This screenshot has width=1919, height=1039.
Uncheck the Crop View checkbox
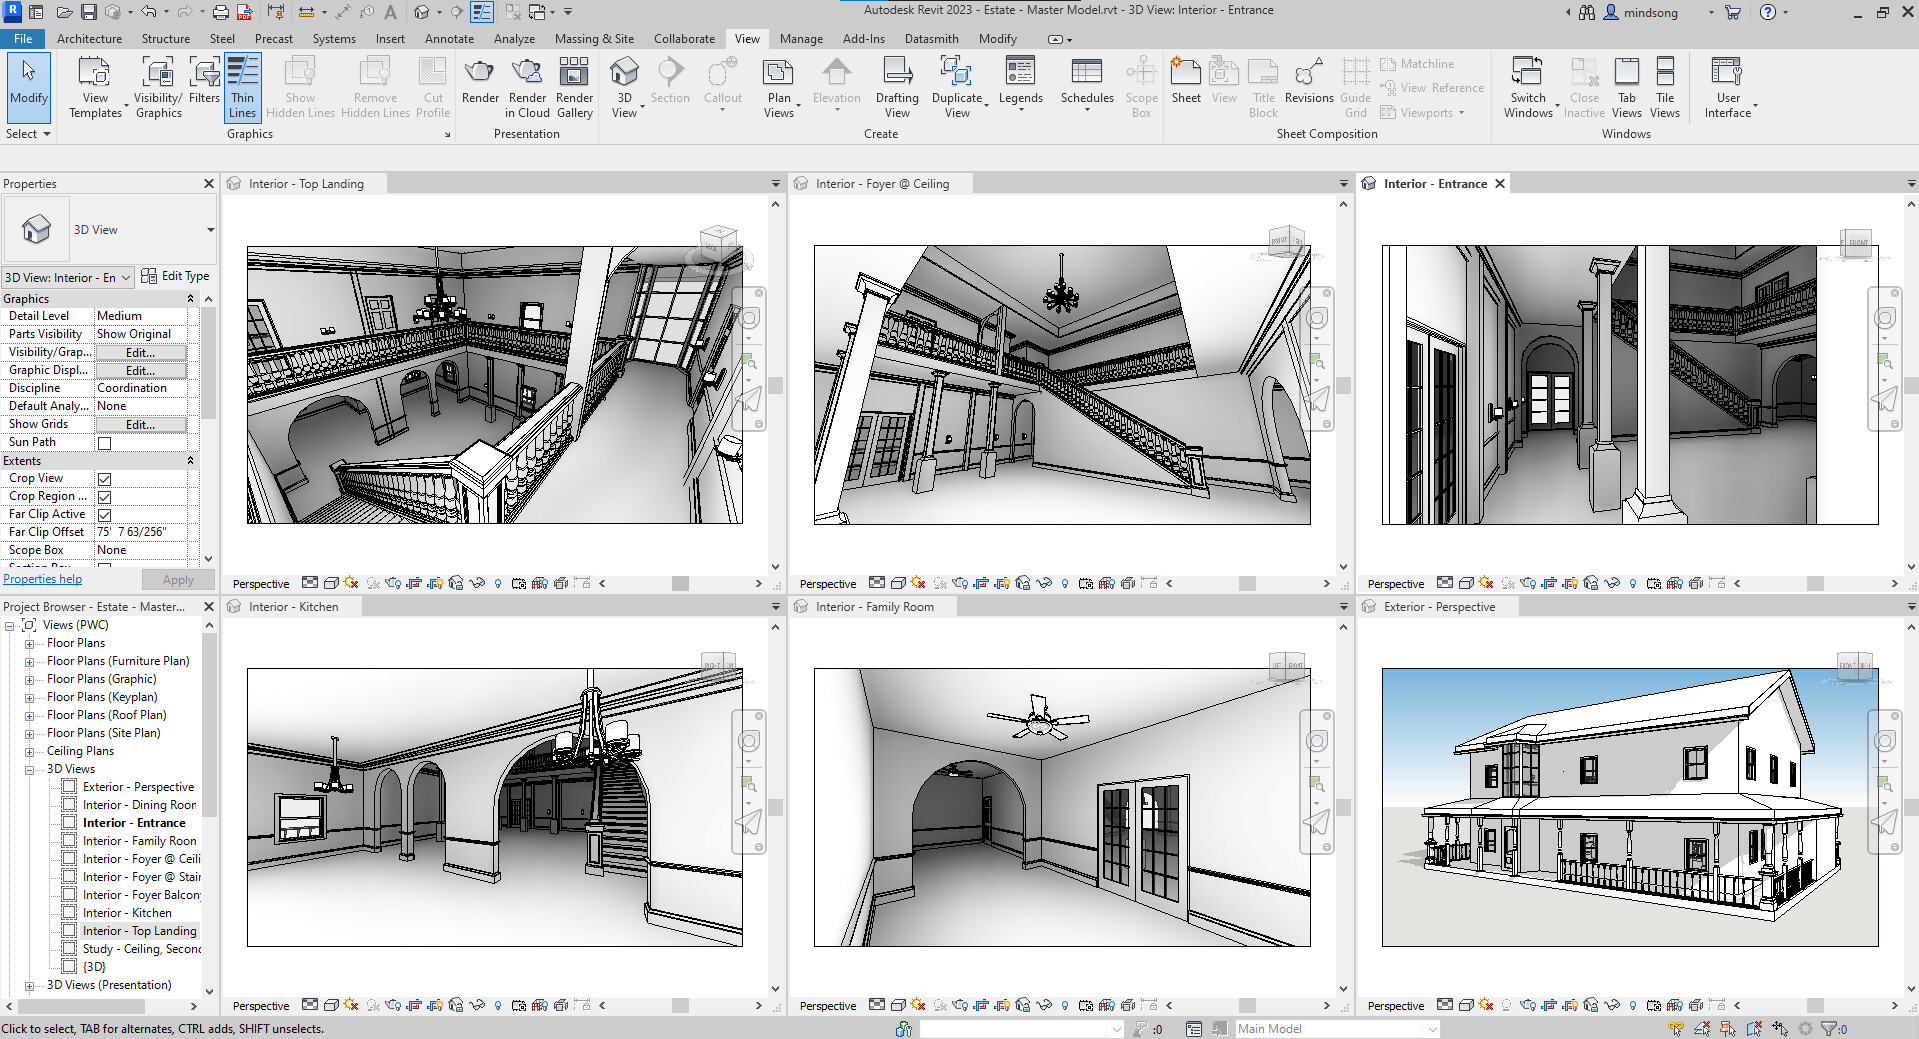click(x=104, y=478)
